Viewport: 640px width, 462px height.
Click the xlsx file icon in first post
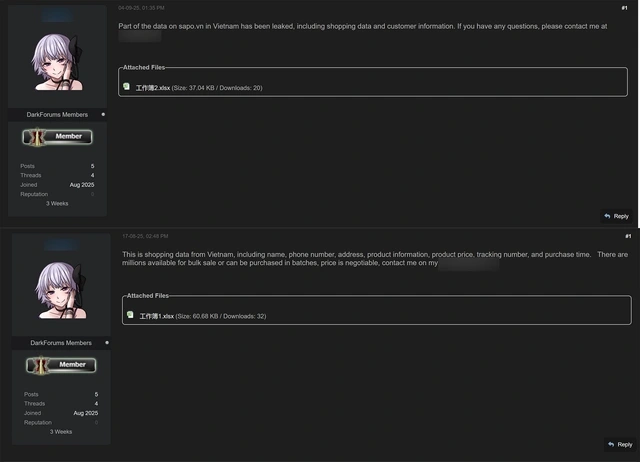click(127, 87)
